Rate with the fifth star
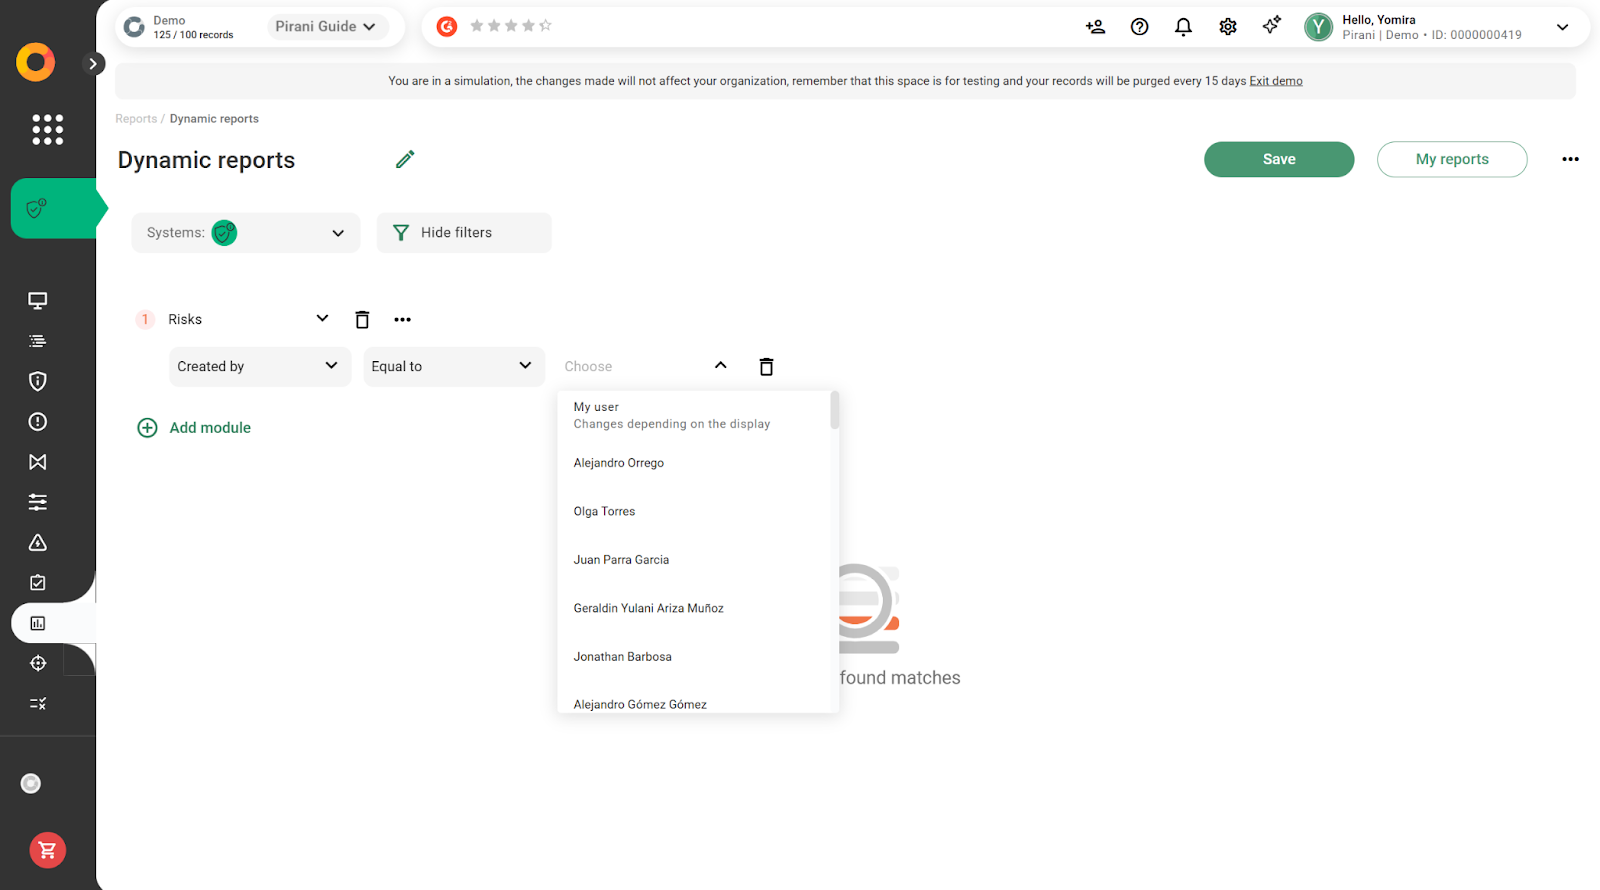Image resolution: width=1600 pixels, height=890 pixels. (x=545, y=26)
